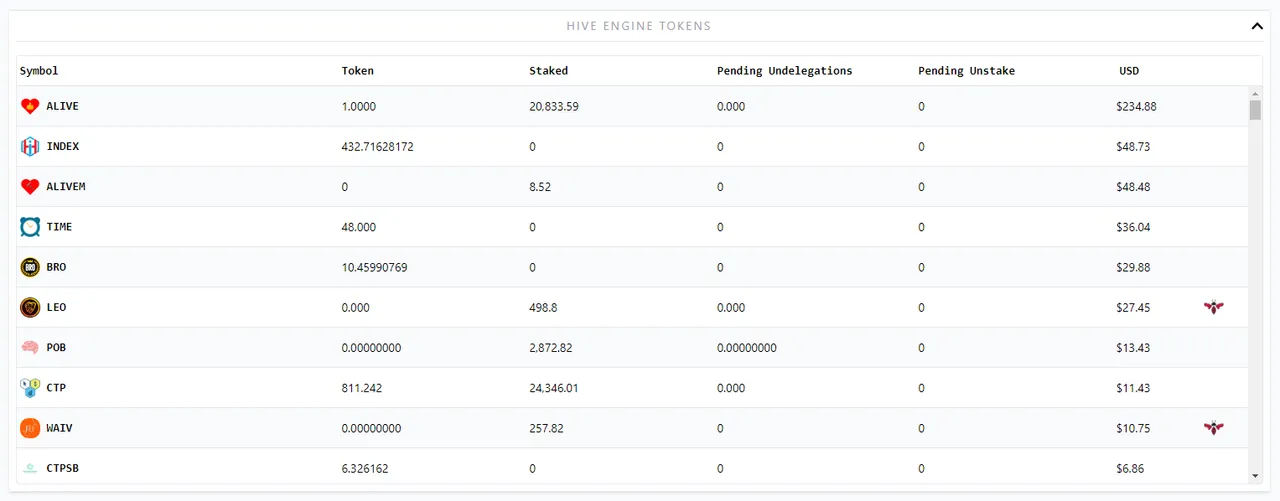Click the scrollbar up arrow

point(1255,93)
